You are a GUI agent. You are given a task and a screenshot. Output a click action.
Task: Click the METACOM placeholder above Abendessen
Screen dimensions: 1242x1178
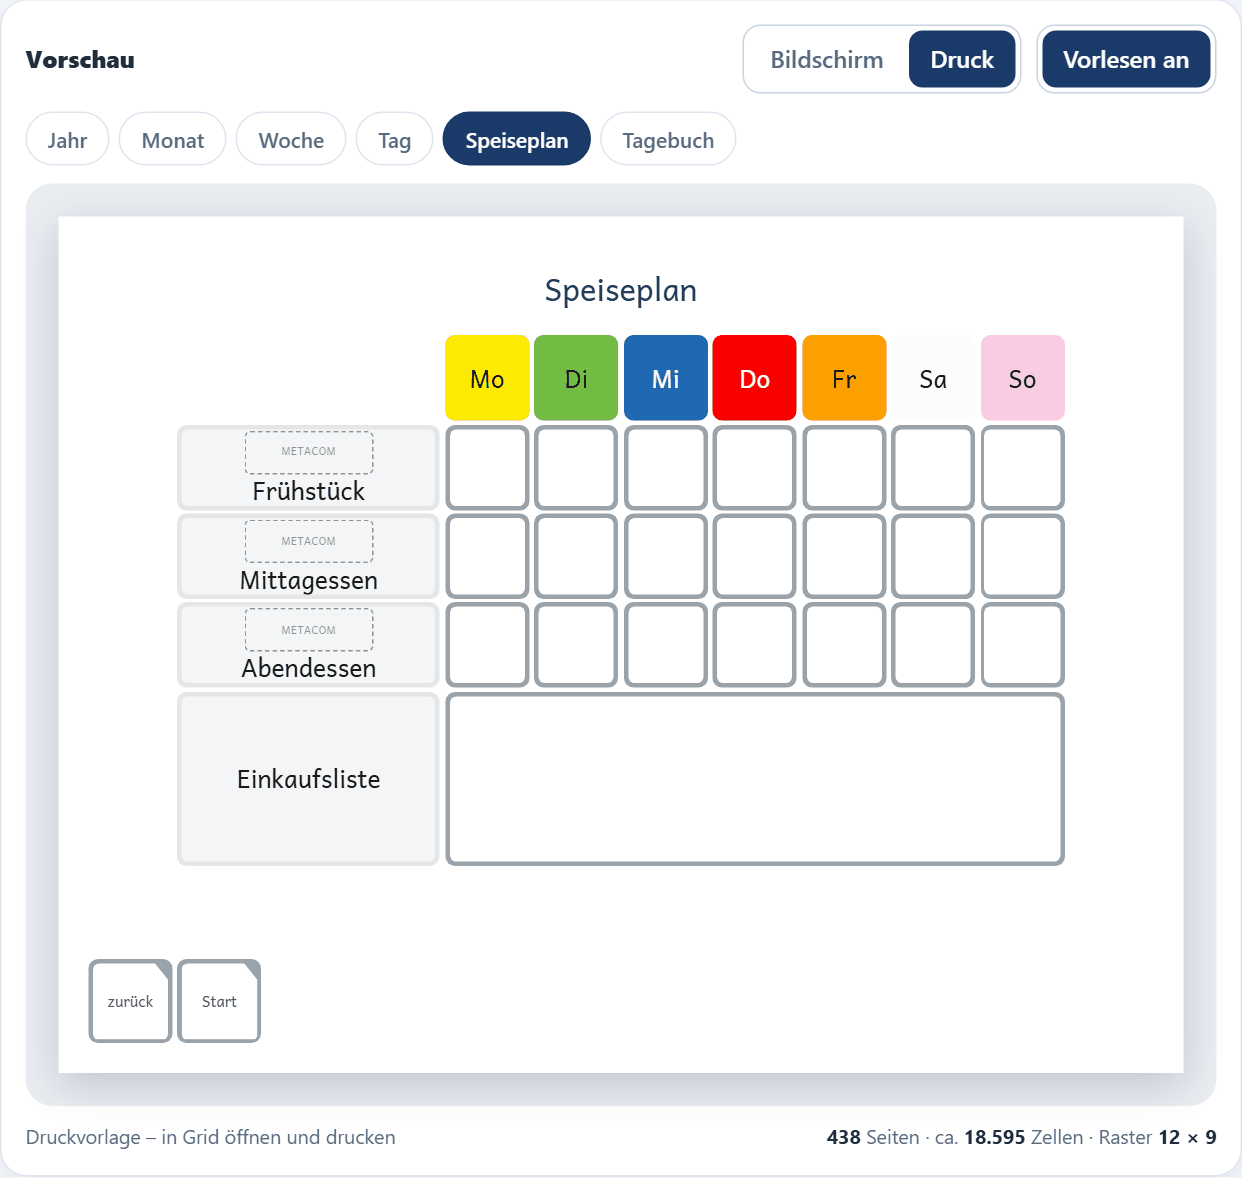(x=309, y=630)
